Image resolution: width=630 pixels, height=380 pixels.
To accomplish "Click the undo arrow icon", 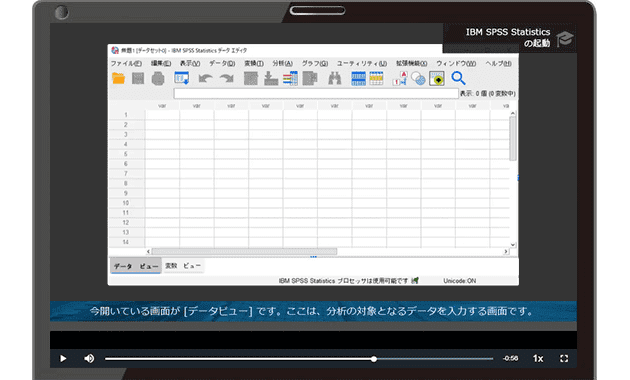I will 205,78.
